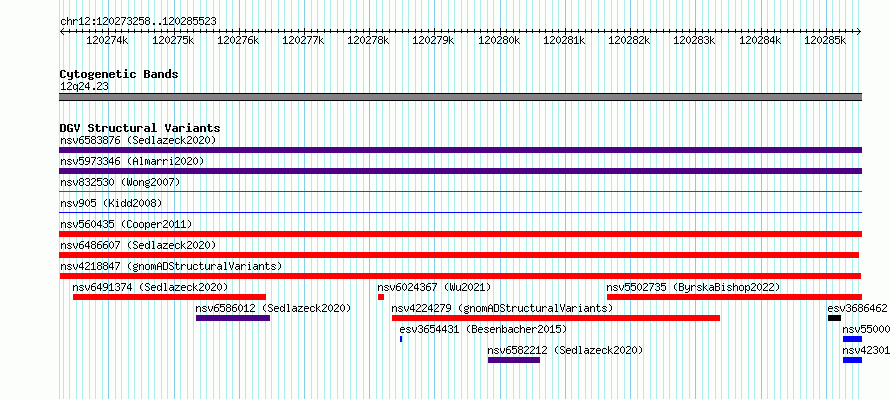Image resolution: width=890 pixels, height=399 pixels.
Task: Open nsv6486607 (Sedlazeck2020) label
Action: (138, 245)
